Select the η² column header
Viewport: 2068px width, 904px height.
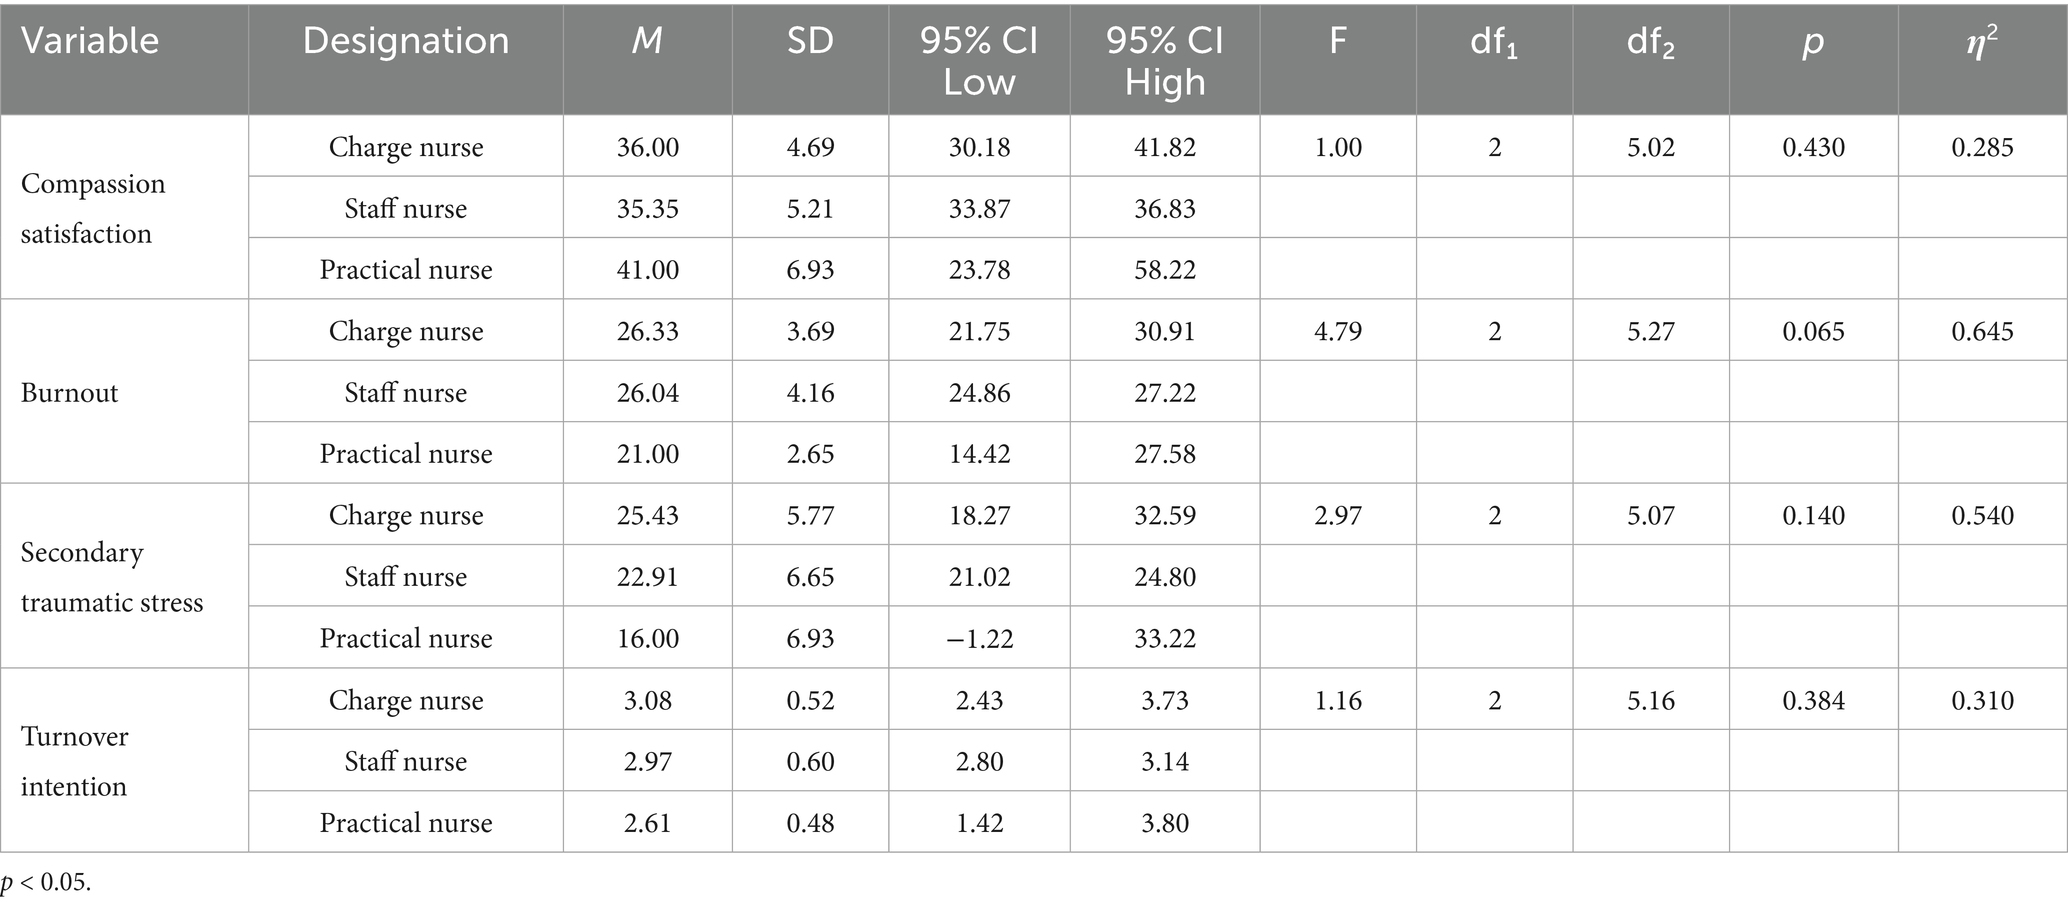click(x=1982, y=41)
